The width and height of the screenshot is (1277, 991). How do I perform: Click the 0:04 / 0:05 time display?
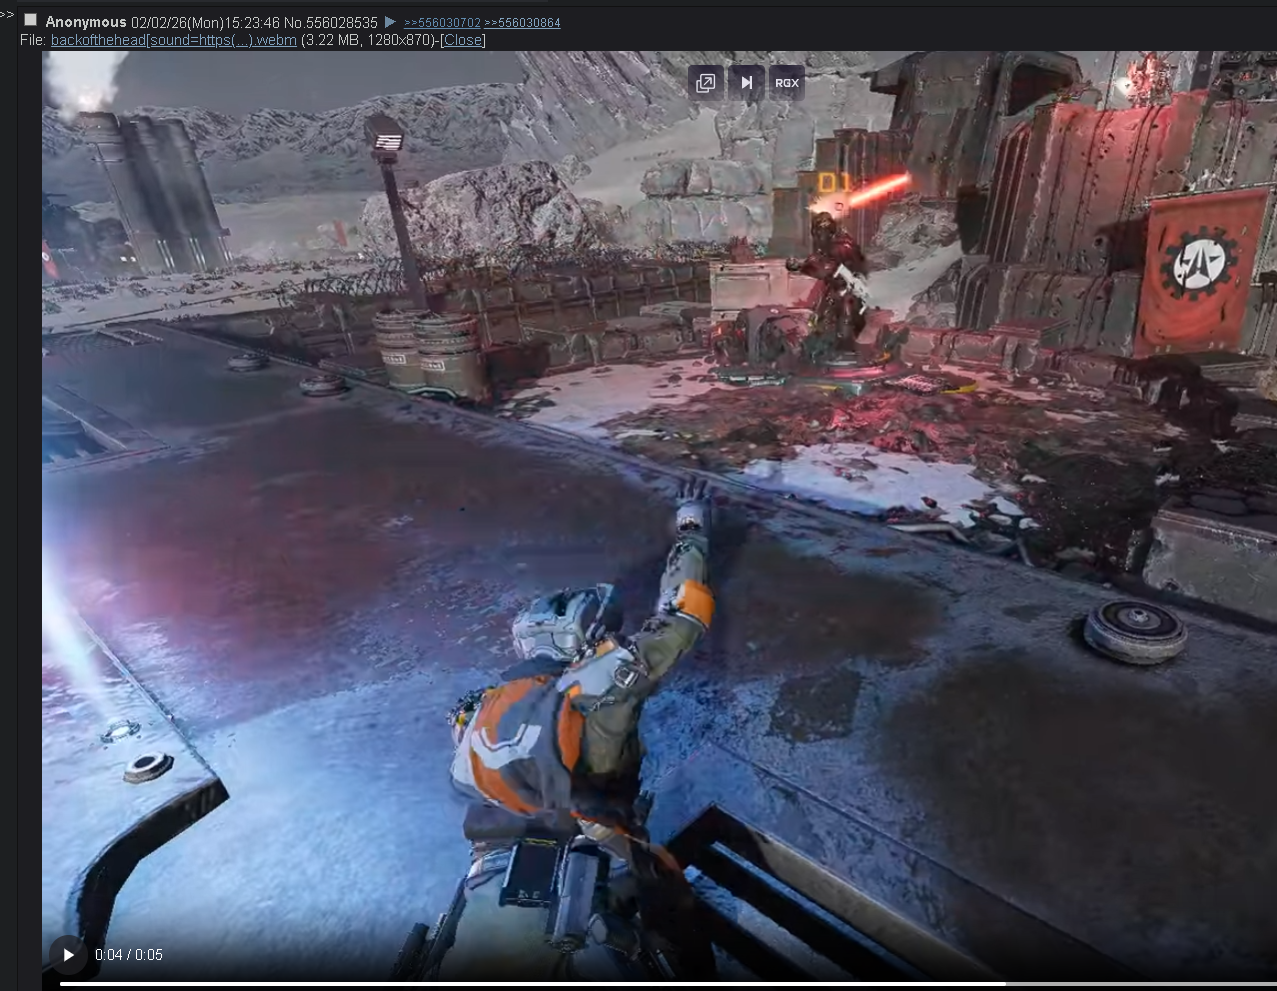(x=129, y=955)
